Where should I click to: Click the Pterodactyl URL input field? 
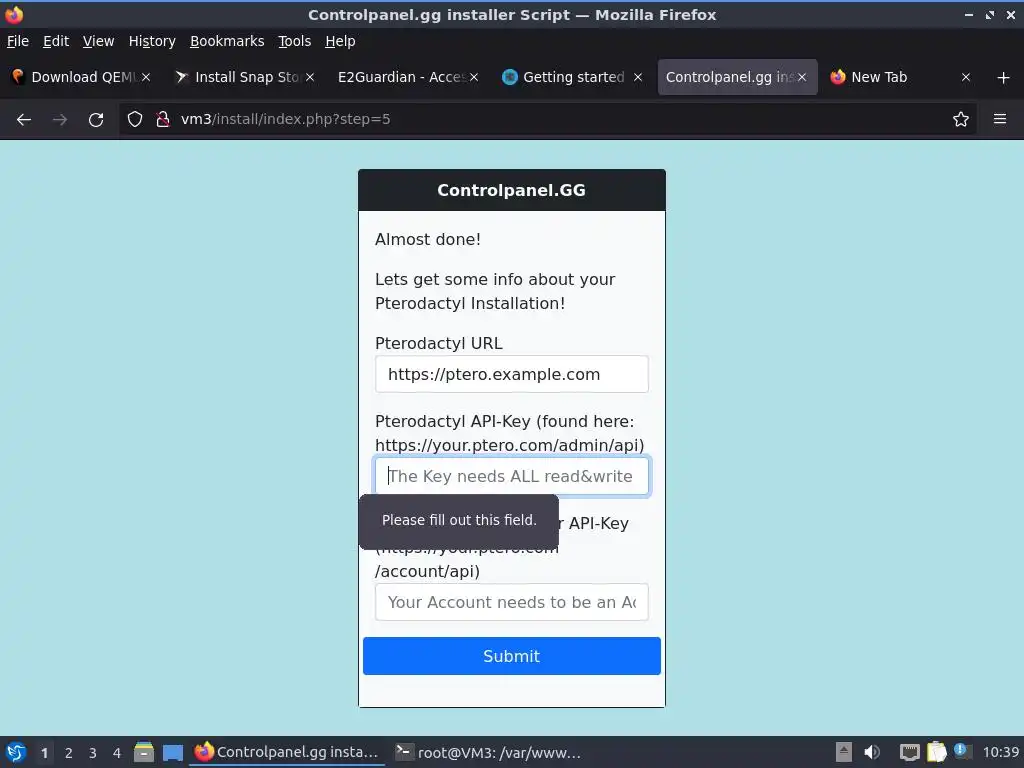point(511,374)
